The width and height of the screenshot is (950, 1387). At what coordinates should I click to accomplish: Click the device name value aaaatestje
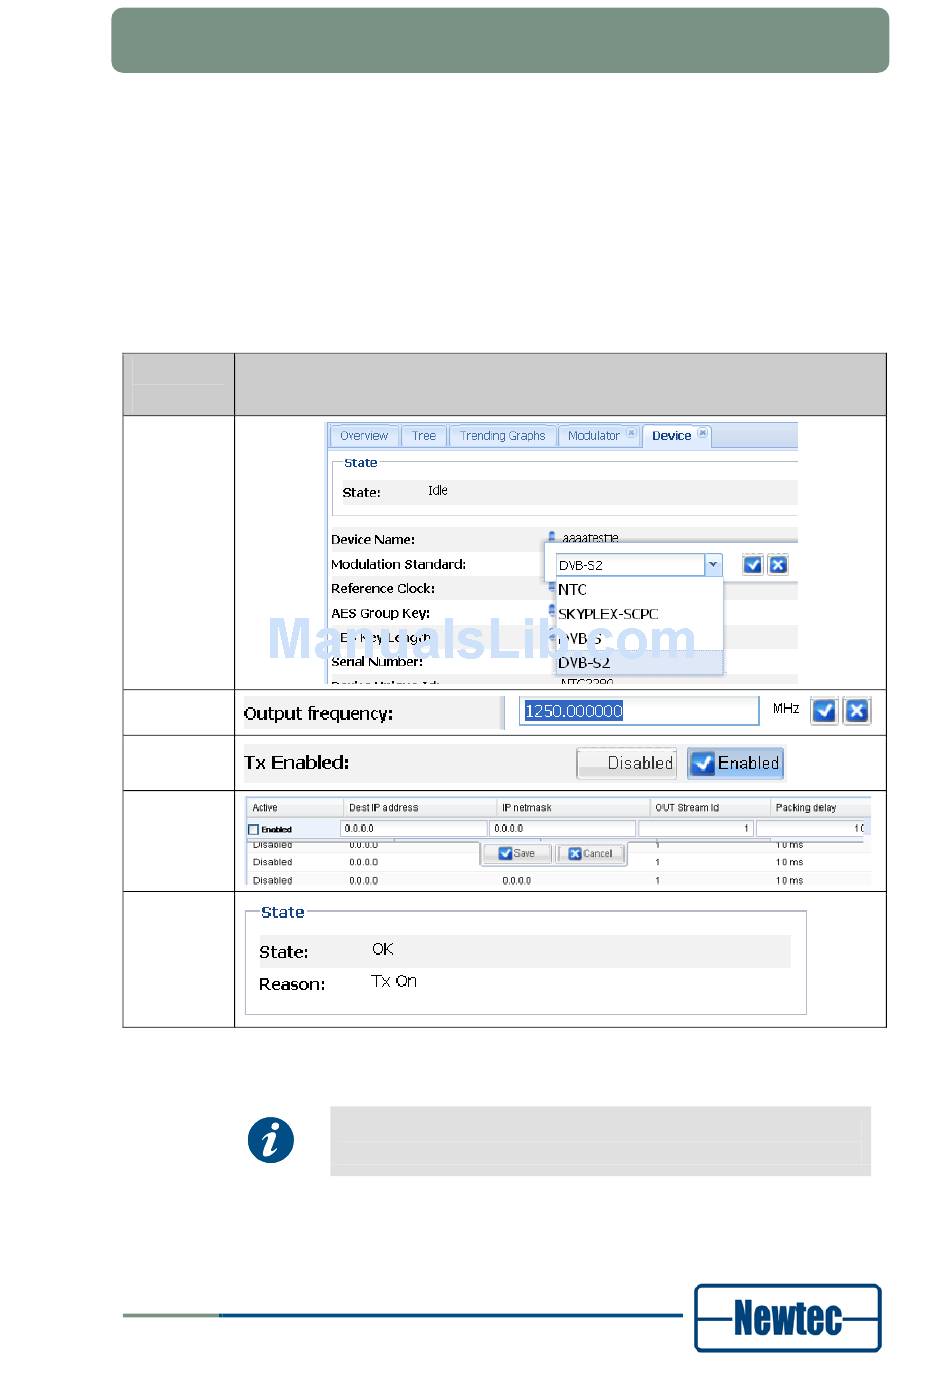click(x=590, y=539)
